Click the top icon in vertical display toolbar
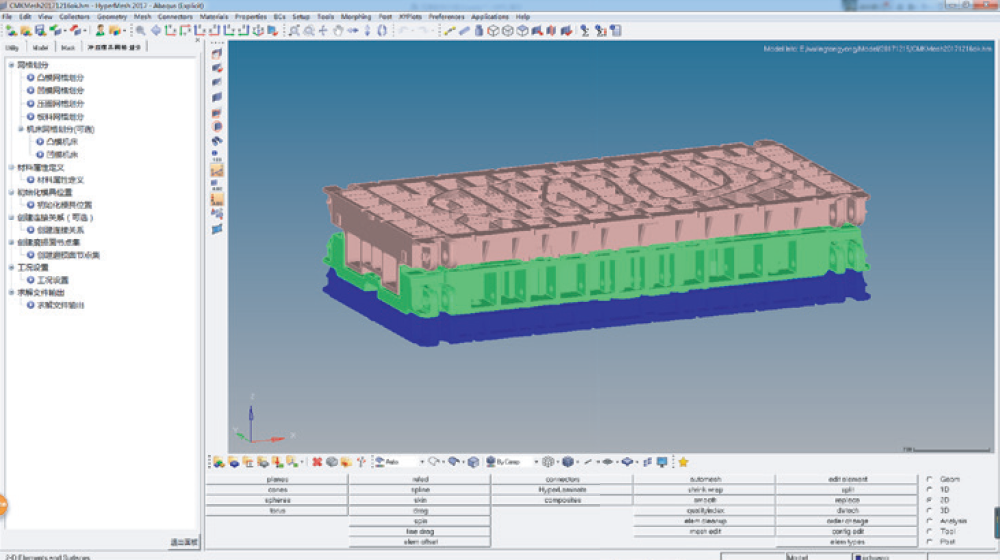This screenshot has width=1000, height=560. tap(217, 53)
